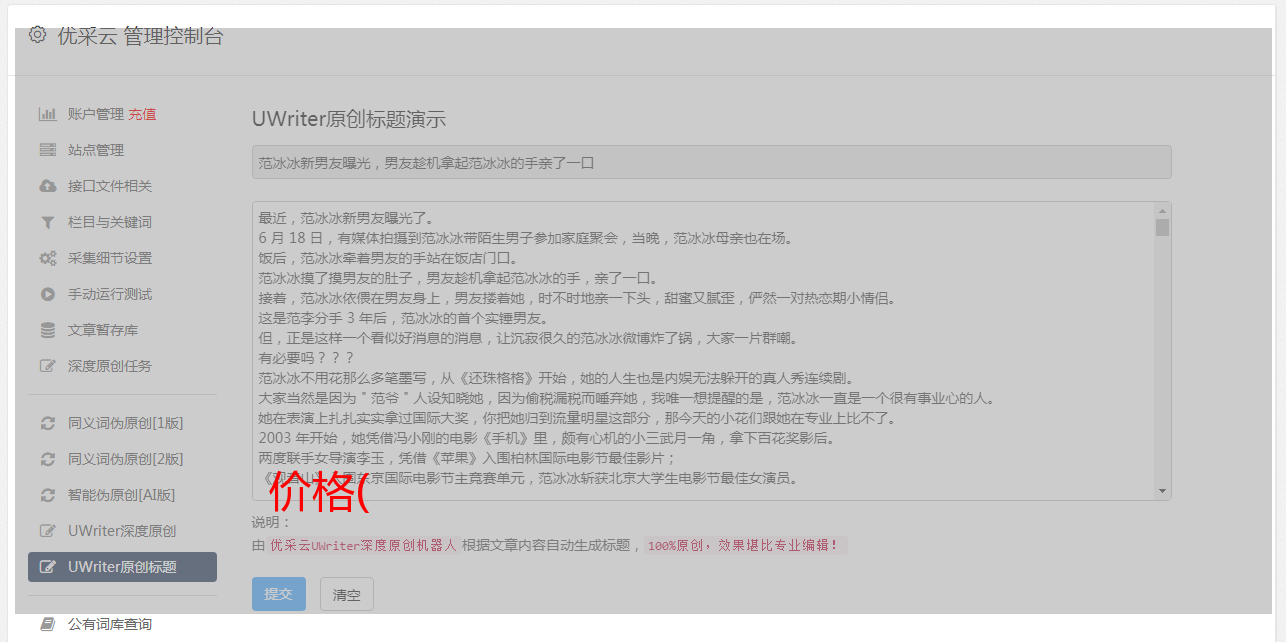1286x642 pixels.
Task: Click the red 充值 link
Action: (142, 114)
